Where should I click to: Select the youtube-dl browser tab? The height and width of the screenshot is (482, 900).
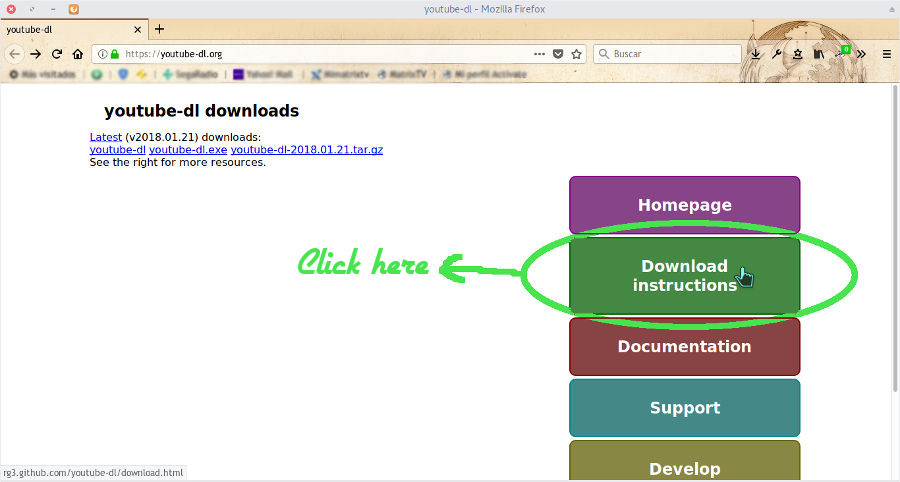coord(73,29)
